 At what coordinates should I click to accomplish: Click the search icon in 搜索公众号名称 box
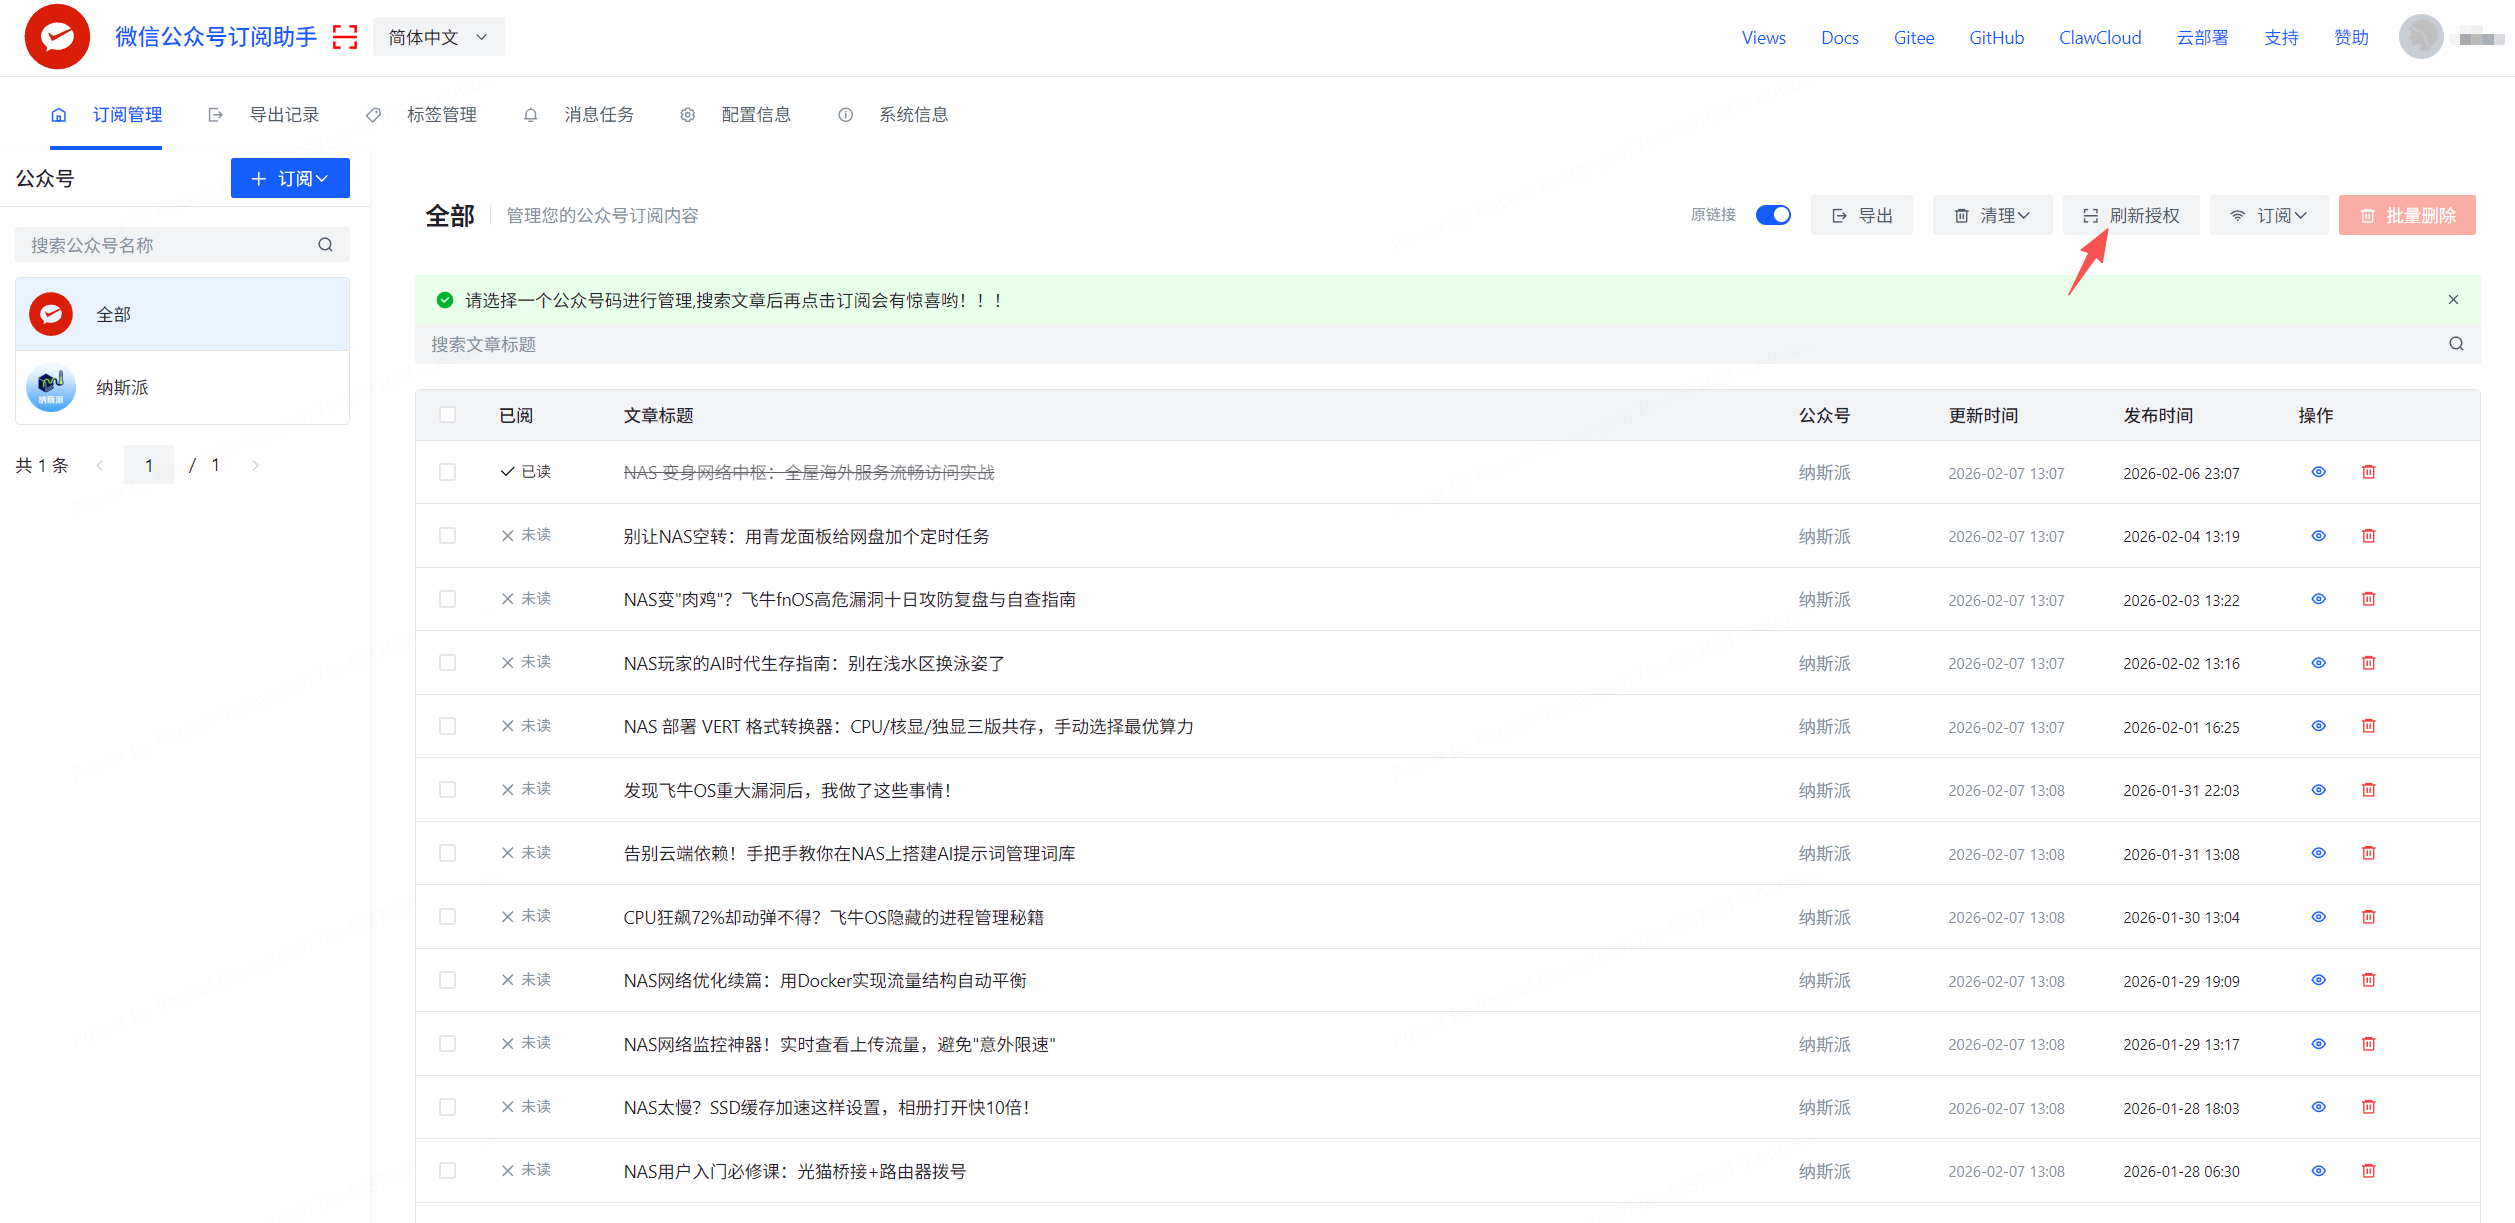tap(325, 245)
